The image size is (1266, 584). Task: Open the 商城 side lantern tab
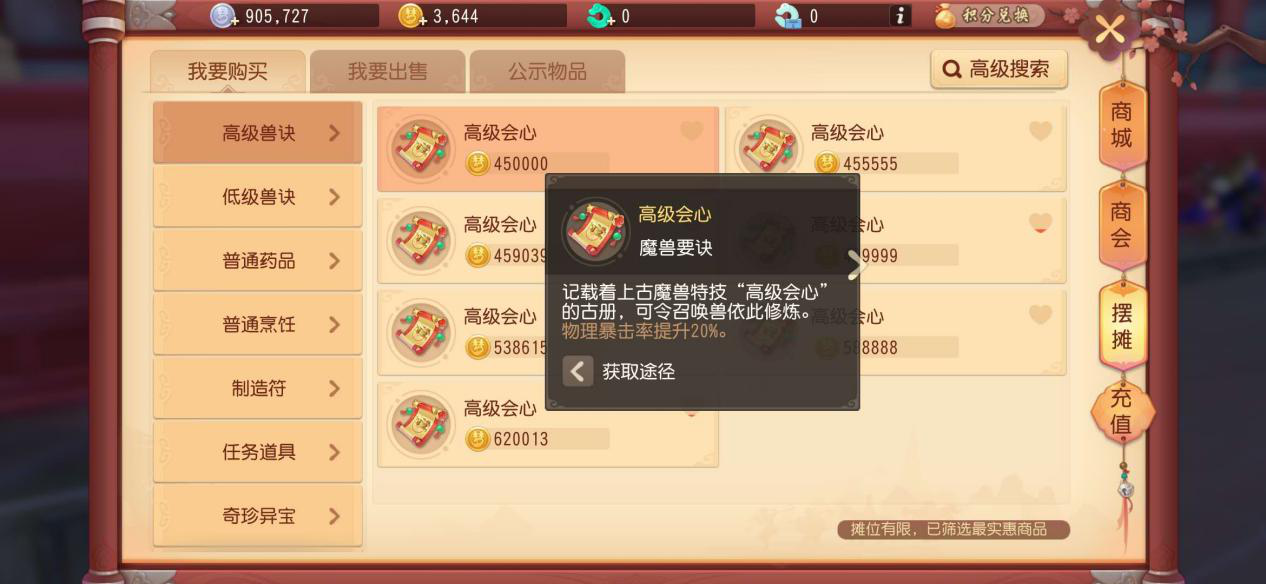[x=1122, y=125]
